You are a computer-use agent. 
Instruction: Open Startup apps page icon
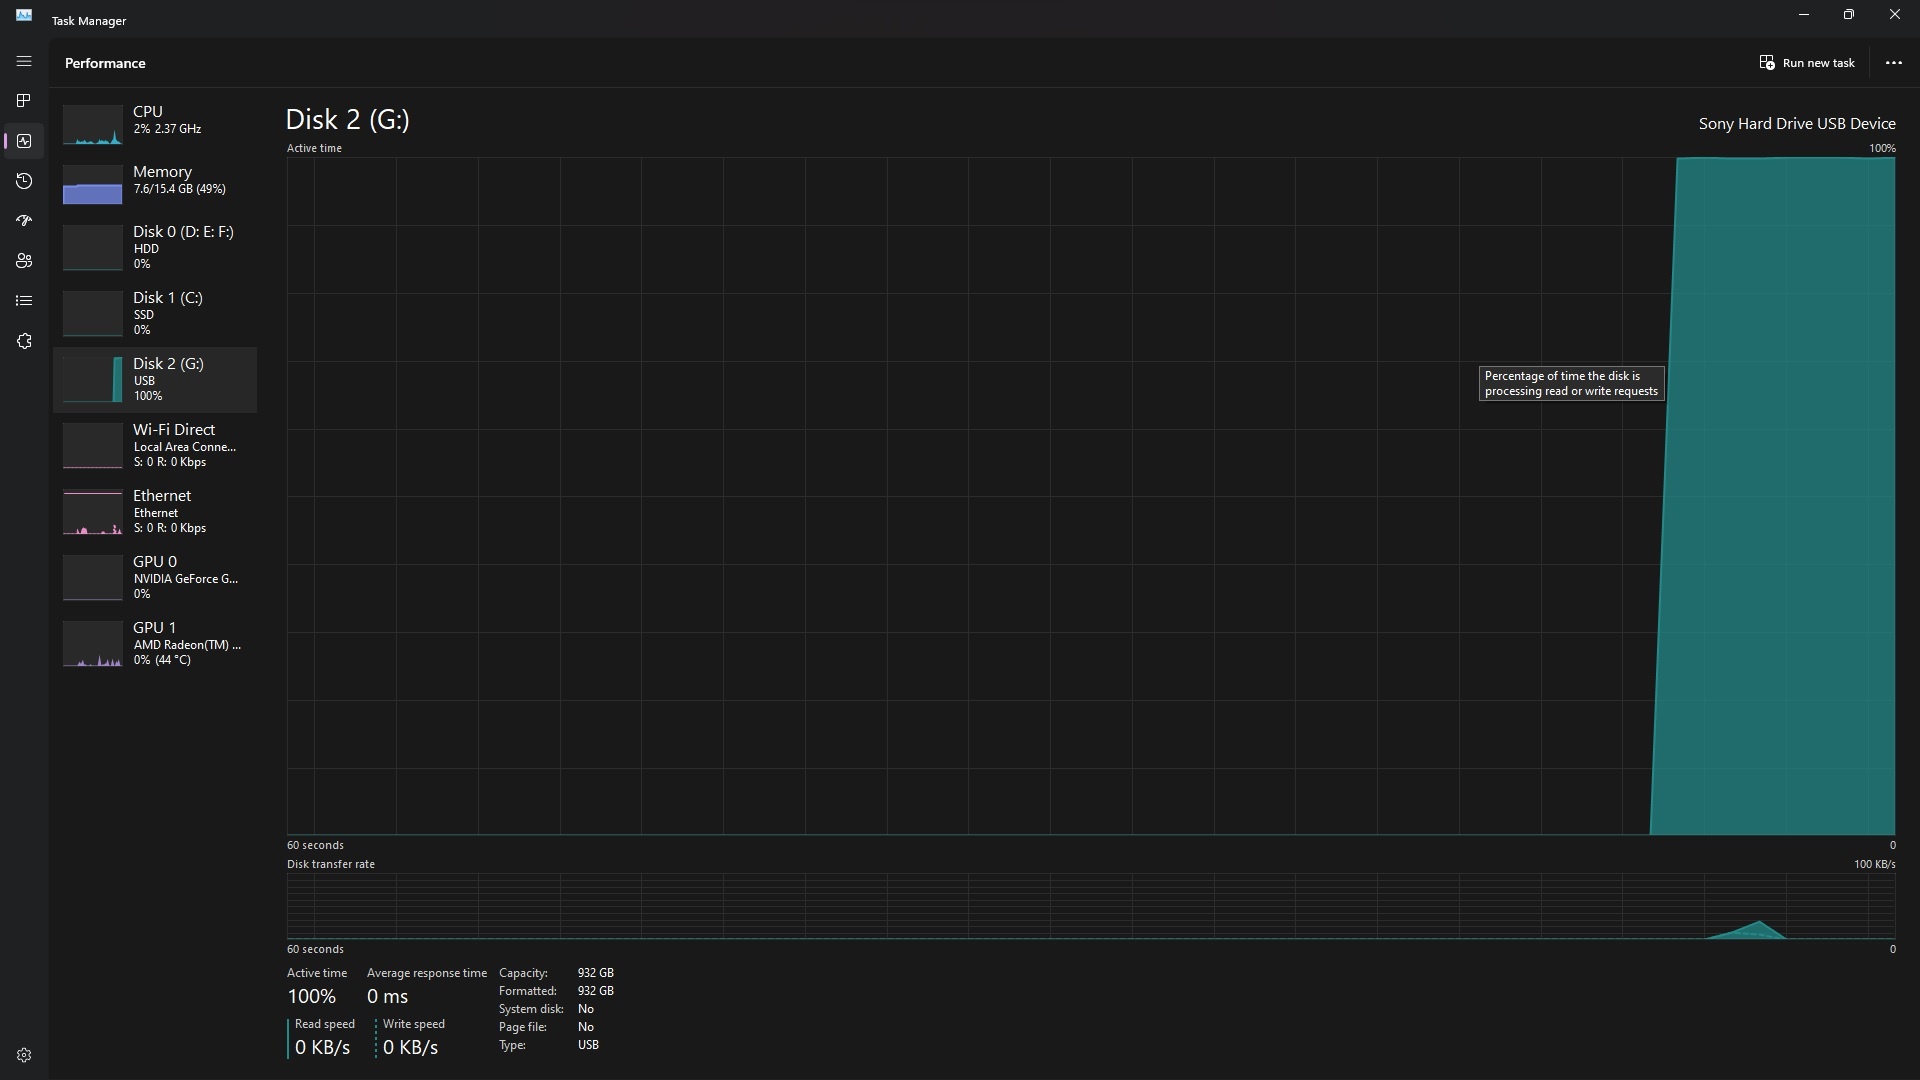point(24,221)
